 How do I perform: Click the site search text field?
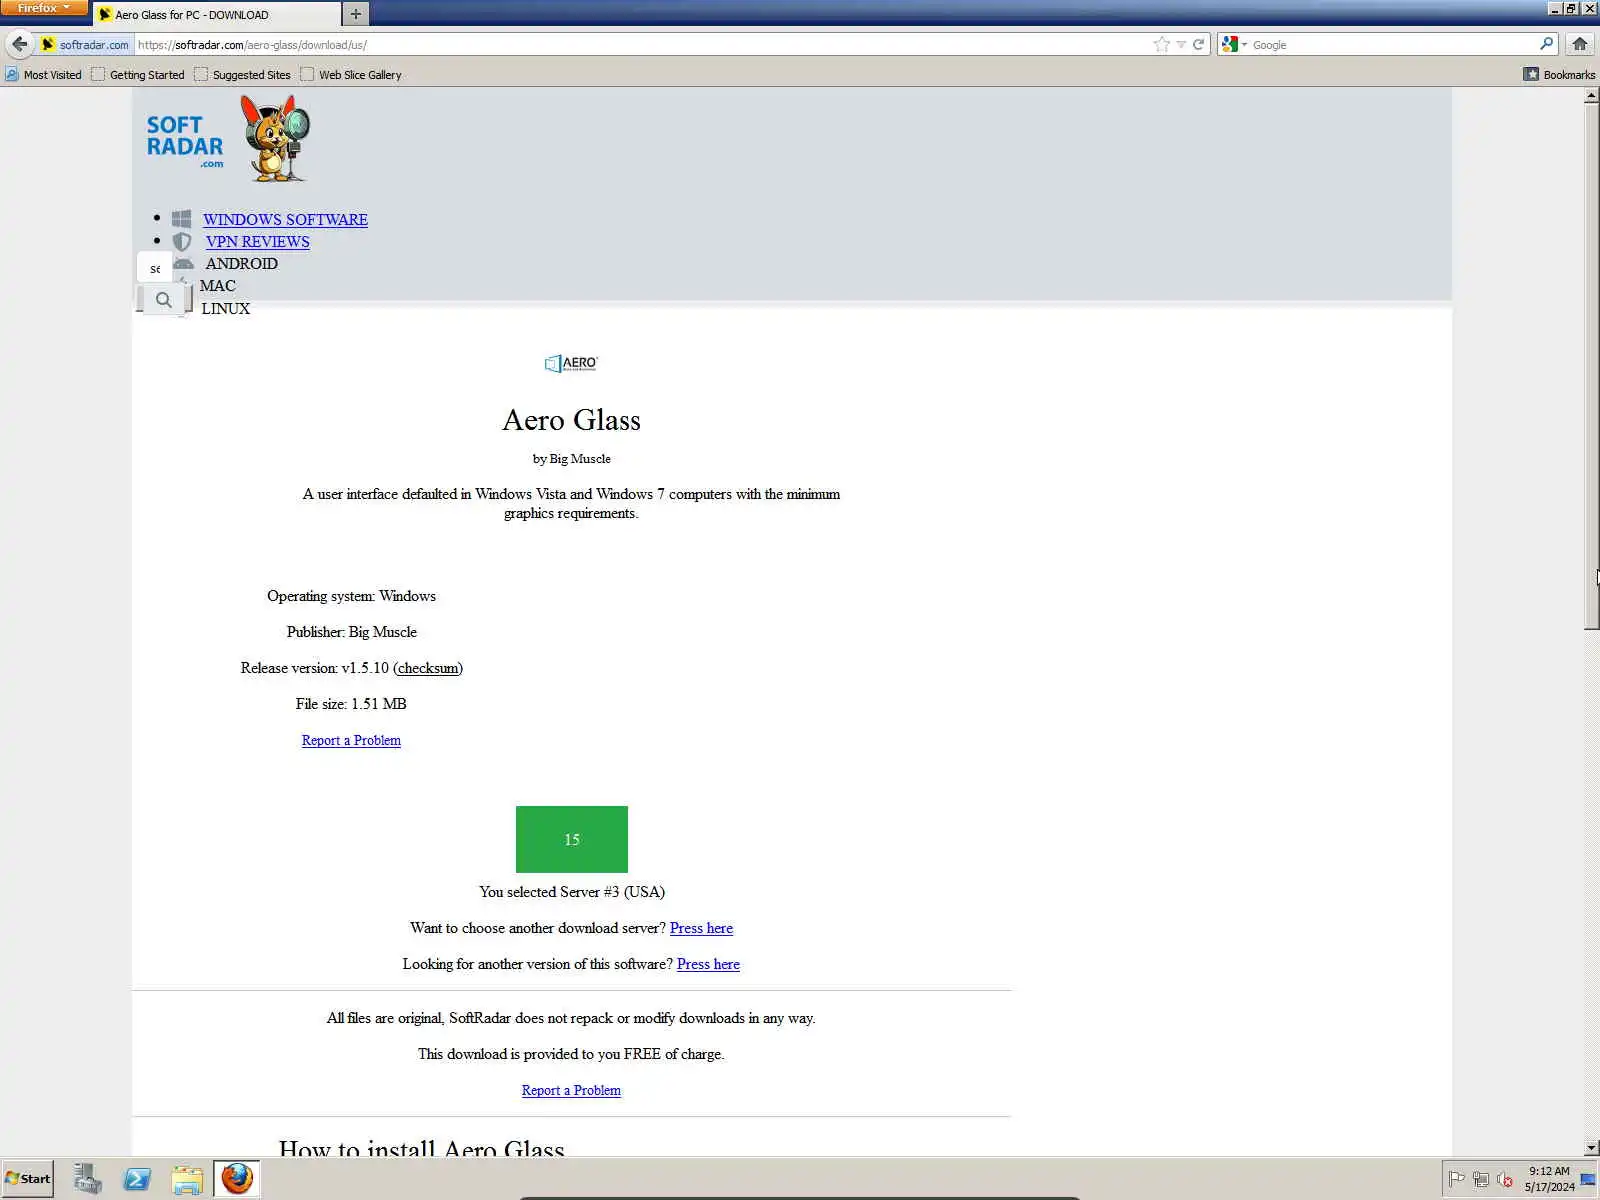tap(155, 268)
